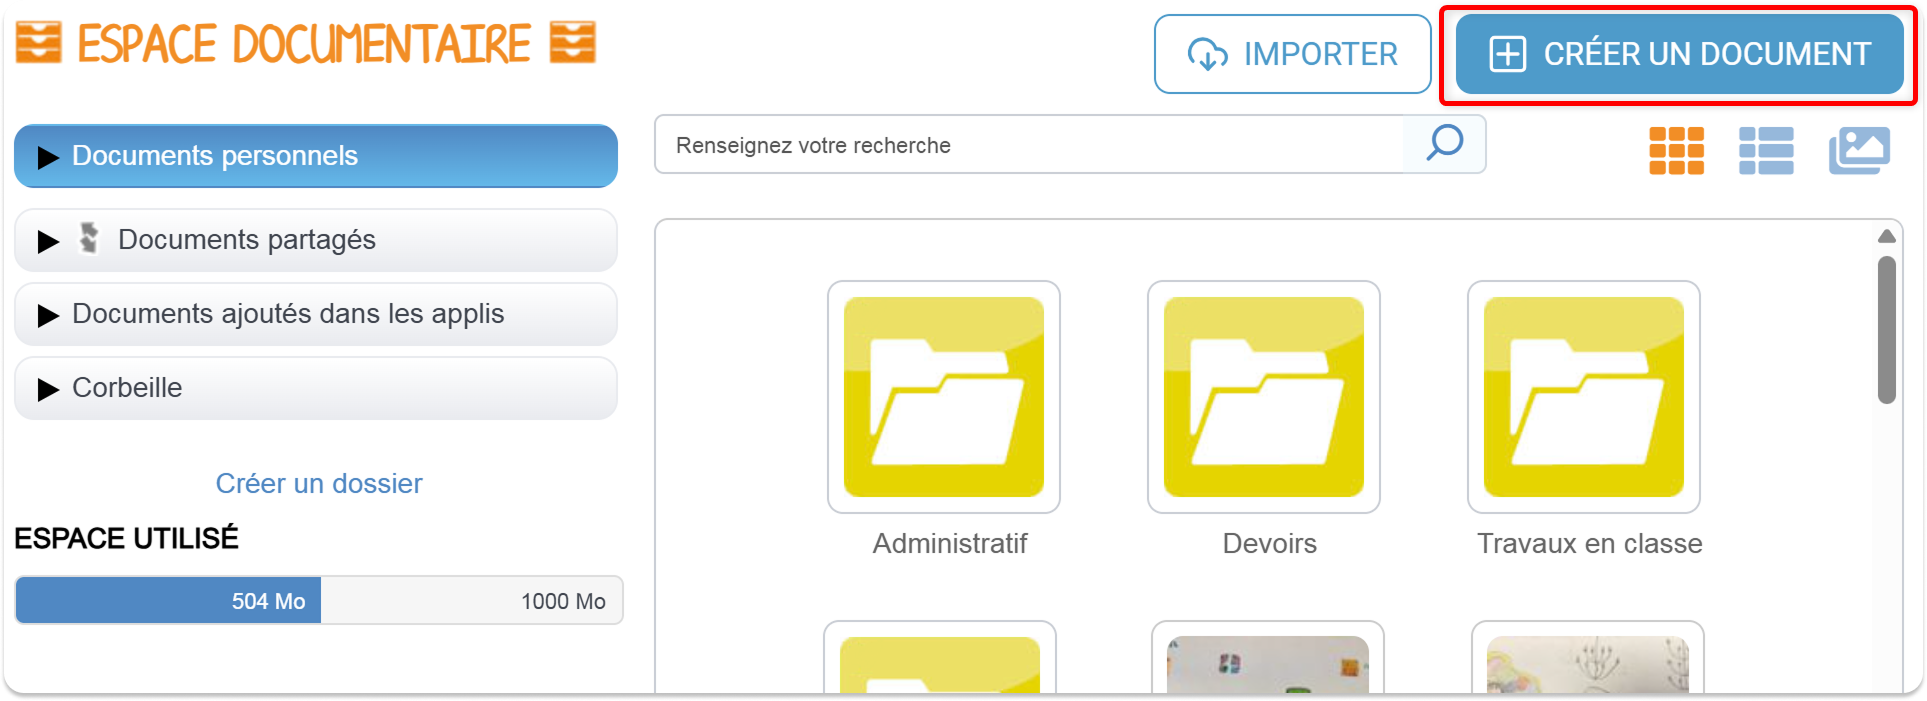
Task: Click the search magnifier icon
Action: (1444, 144)
